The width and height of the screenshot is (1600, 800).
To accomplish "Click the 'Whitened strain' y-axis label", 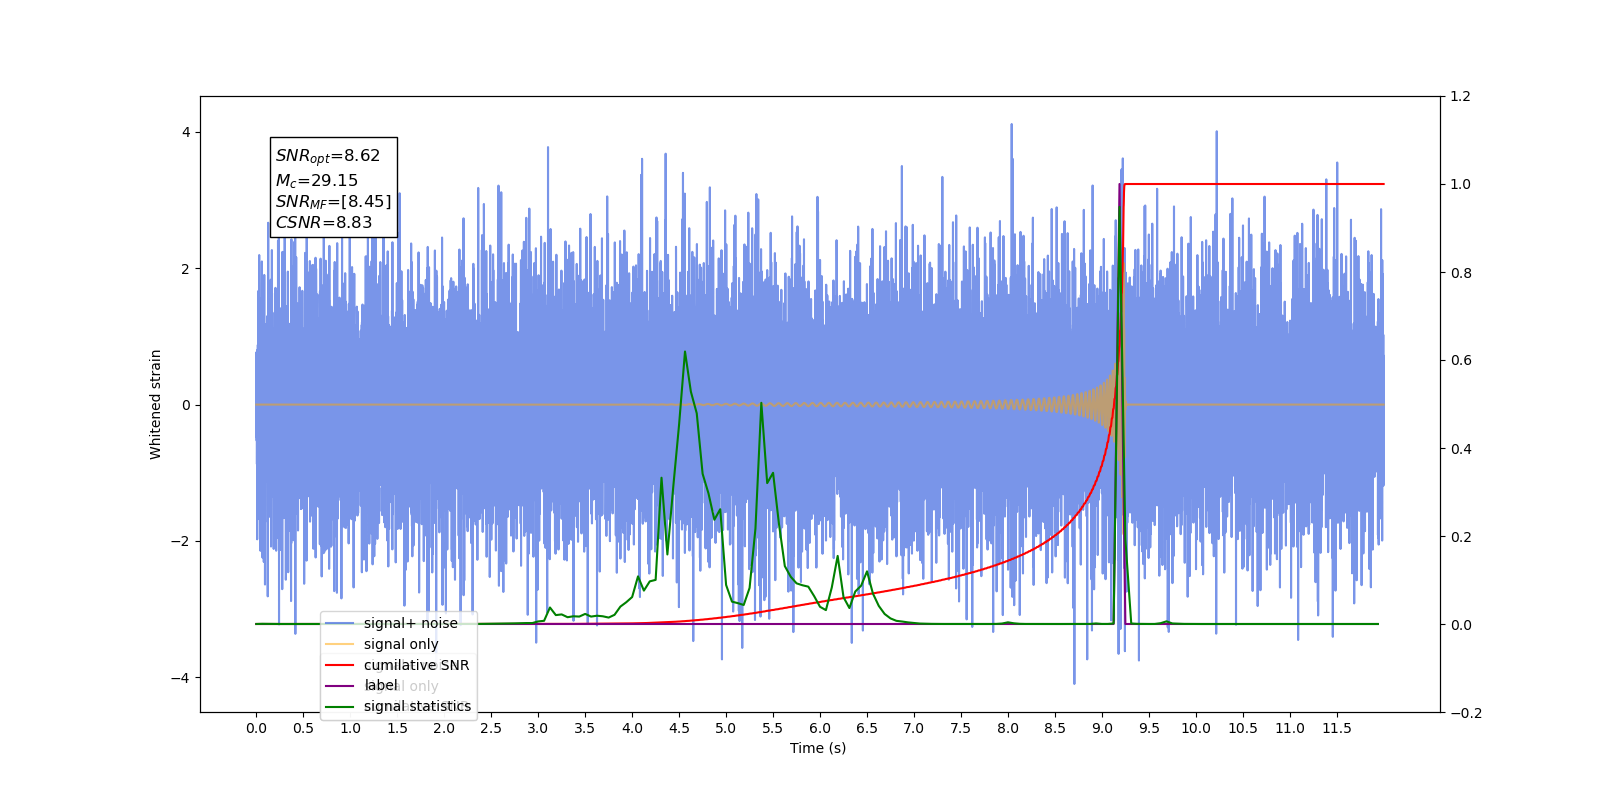I will pyautogui.click(x=155, y=404).
